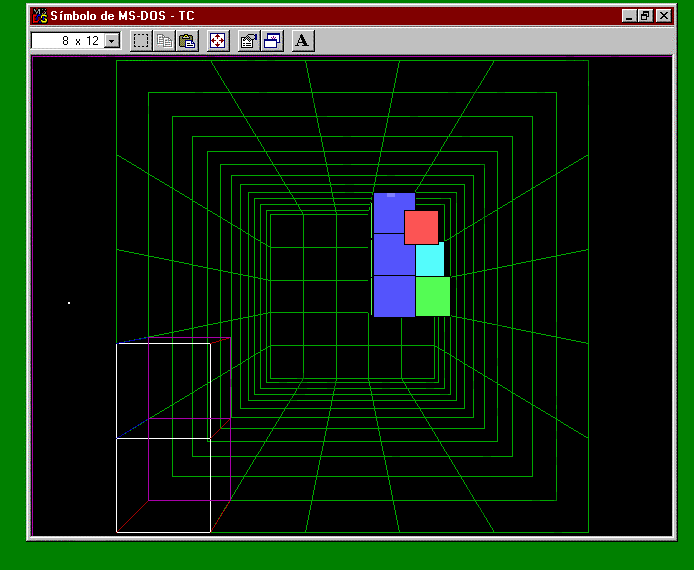694x570 pixels.
Task: Toggle Full screen mode icon
Action: tap(218, 41)
